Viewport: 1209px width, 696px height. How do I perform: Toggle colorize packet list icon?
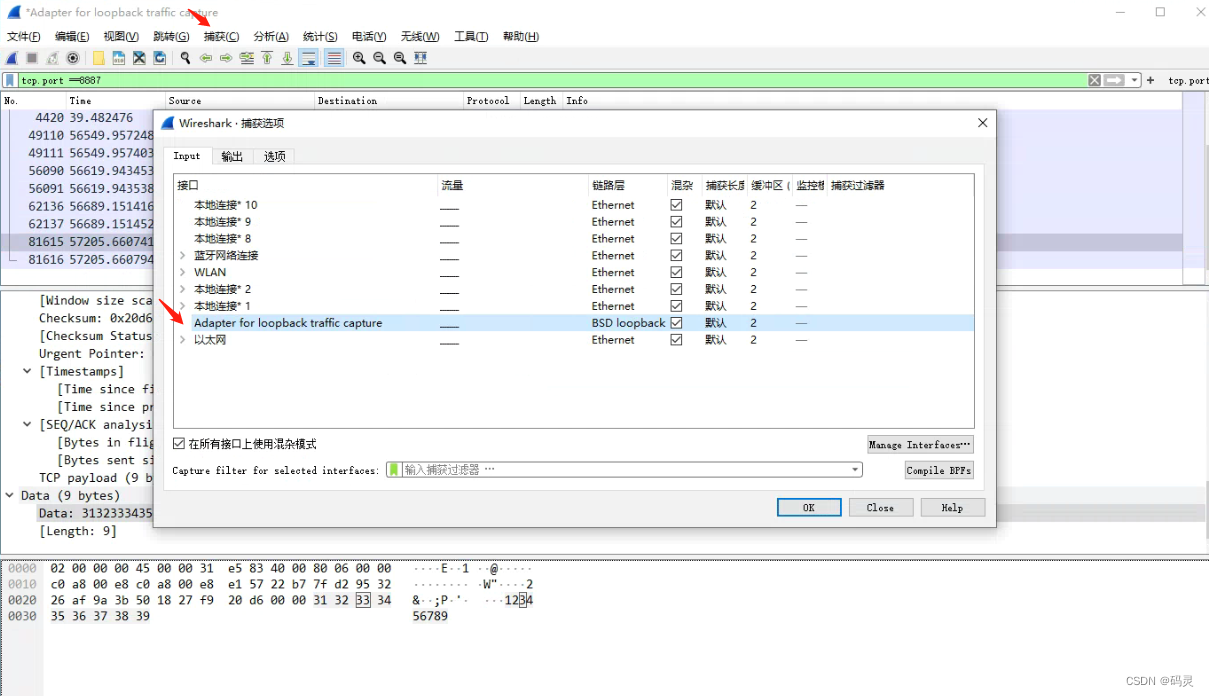pos(334,58)
